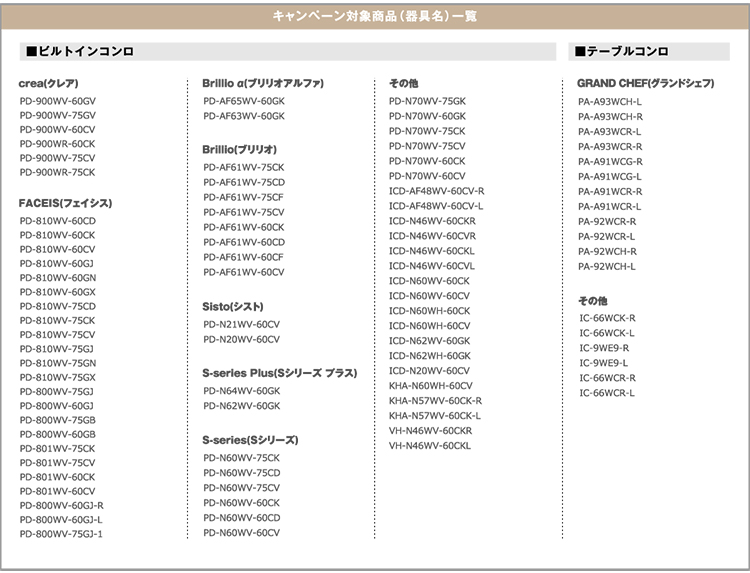Click model VH-N46WV-60CKR
The image size is (750, 573).
point(430,430)
